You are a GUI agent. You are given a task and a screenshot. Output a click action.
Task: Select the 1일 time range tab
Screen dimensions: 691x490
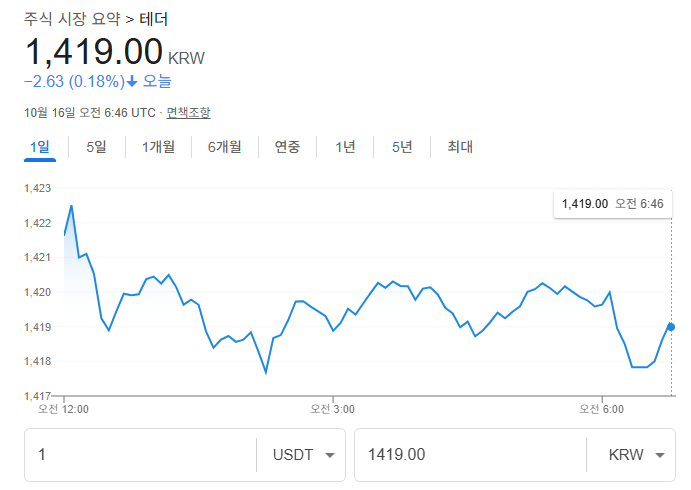(40, 147)
